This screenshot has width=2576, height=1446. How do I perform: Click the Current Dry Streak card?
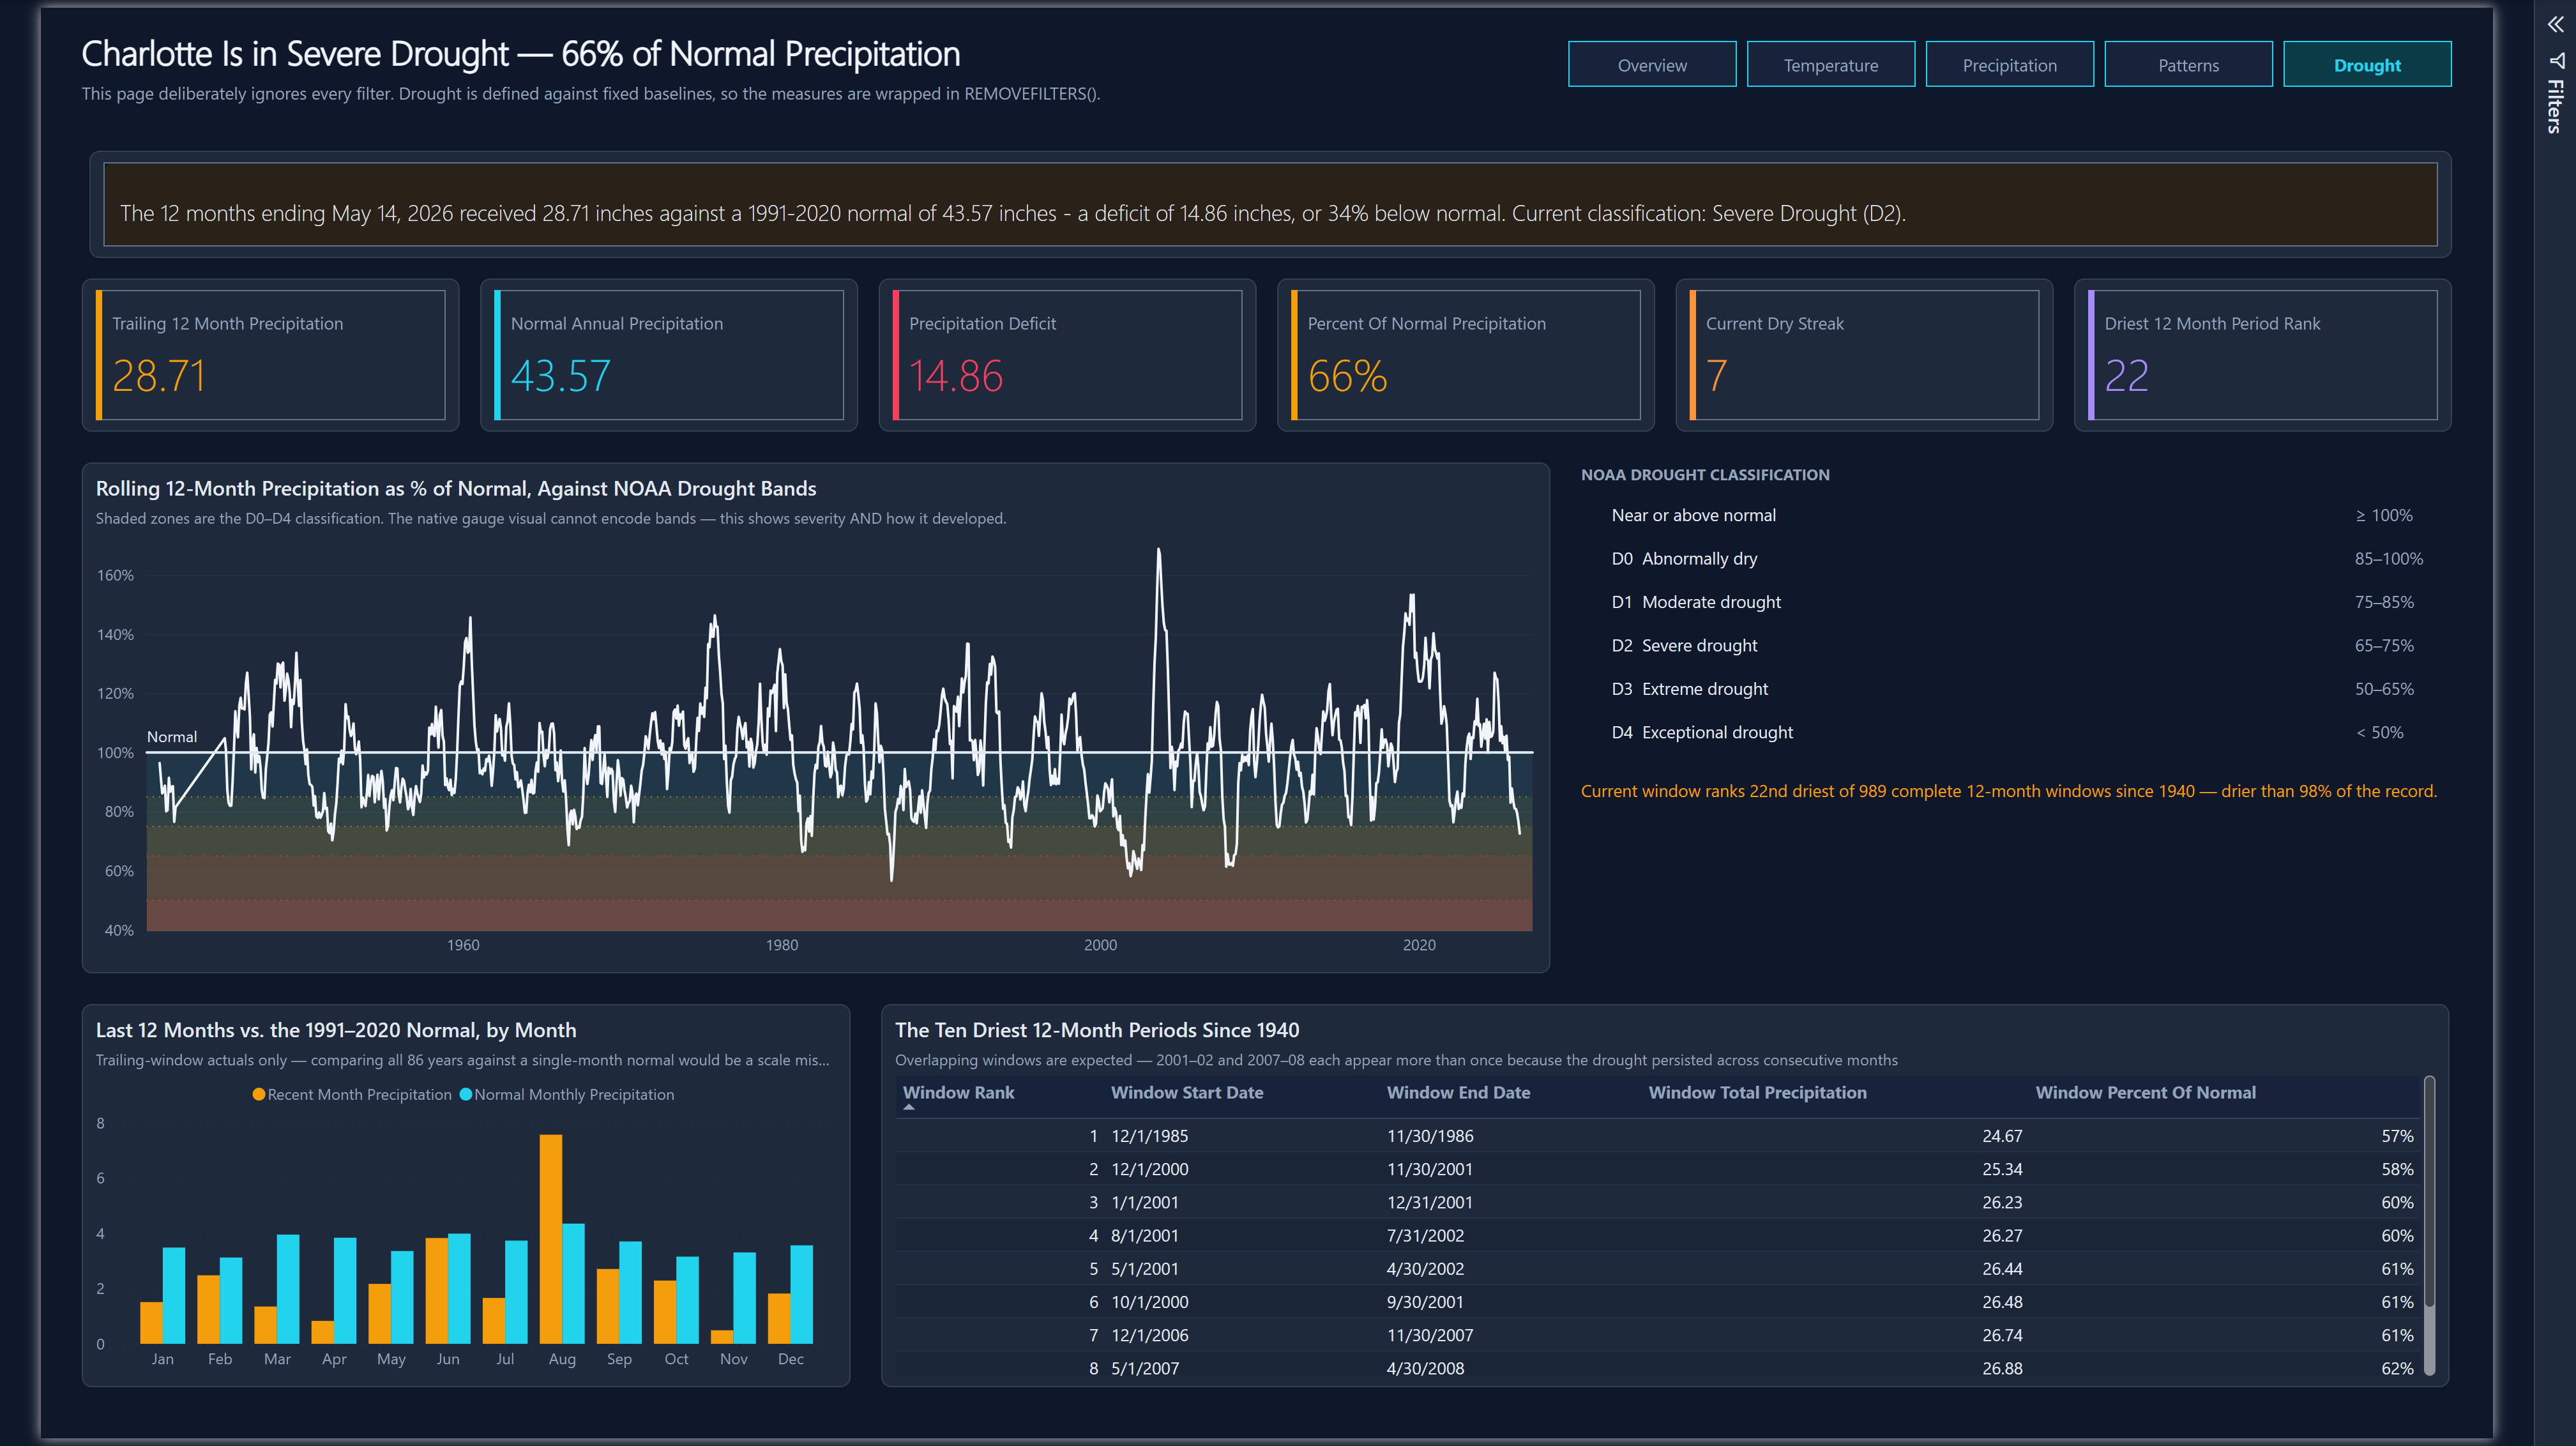point(1864,355)
